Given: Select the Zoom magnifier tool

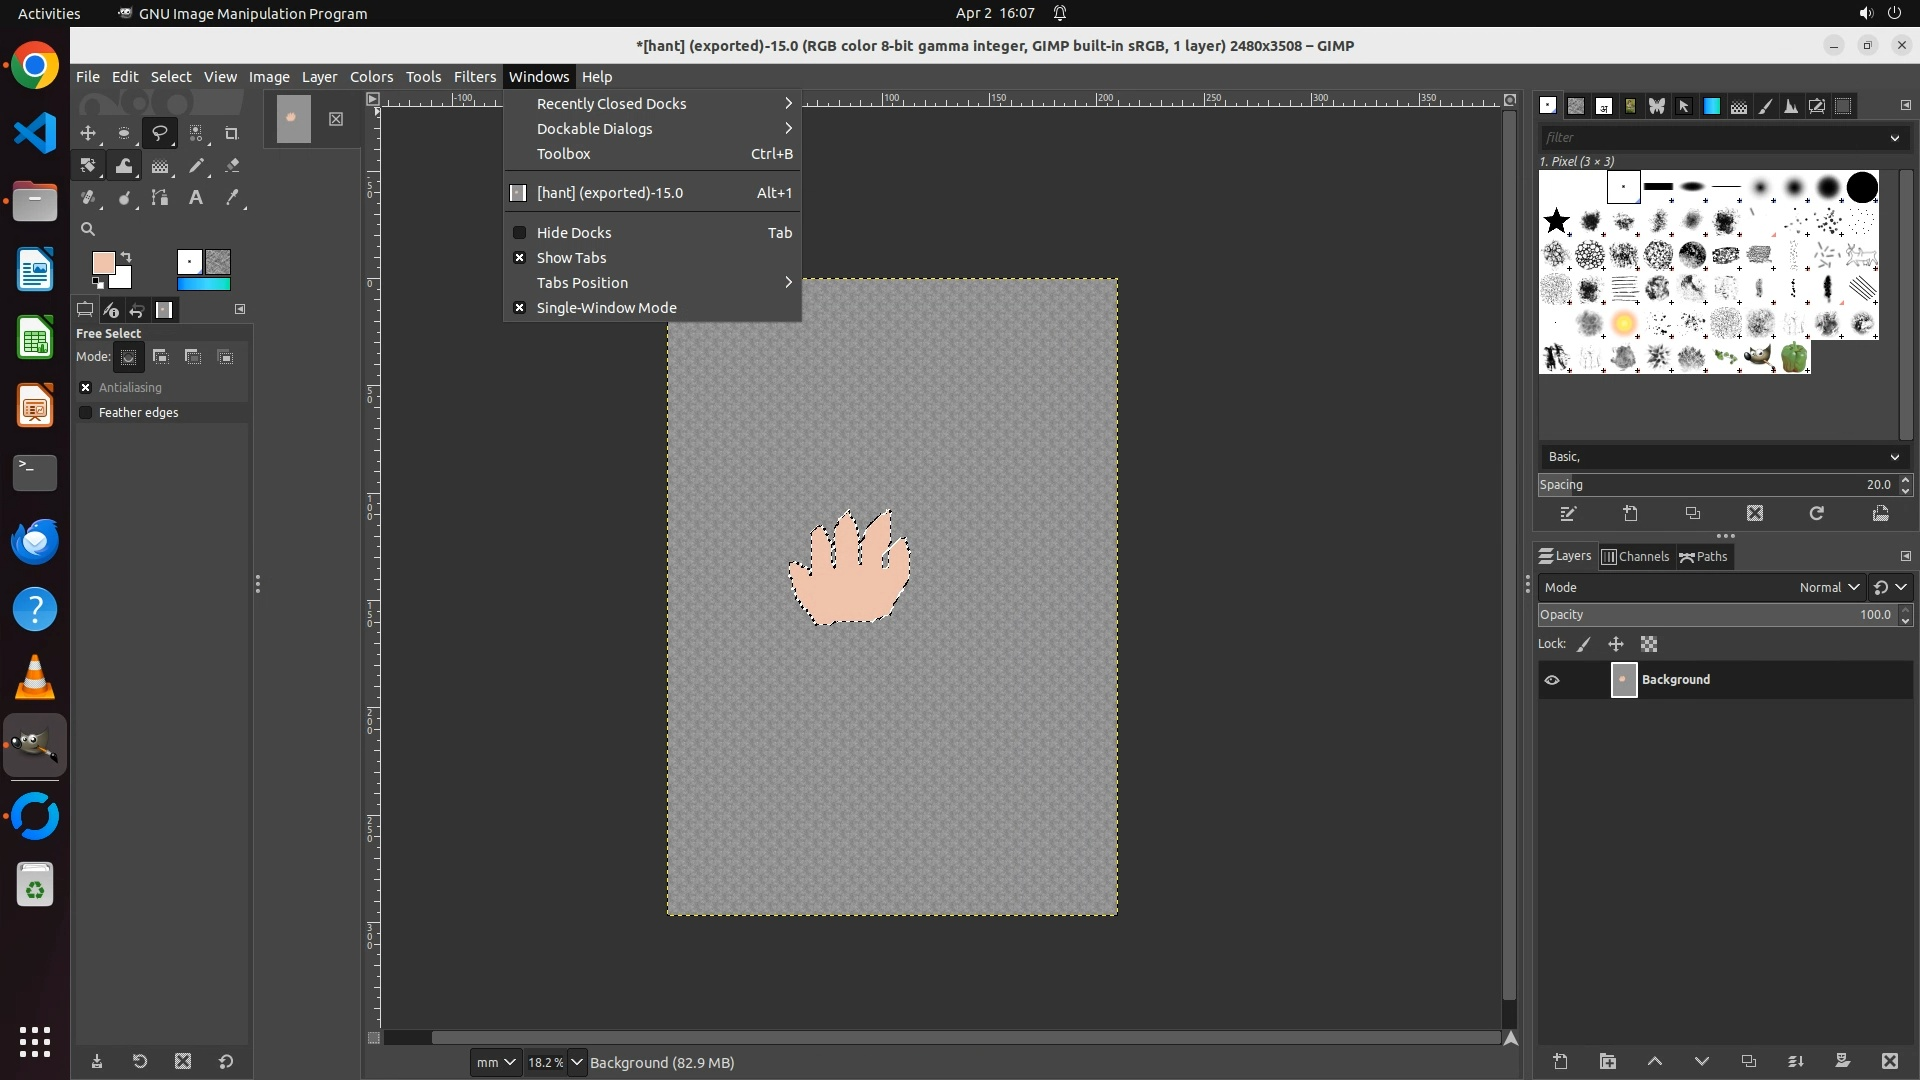Looking at the screenshot, I should (88, 230).
